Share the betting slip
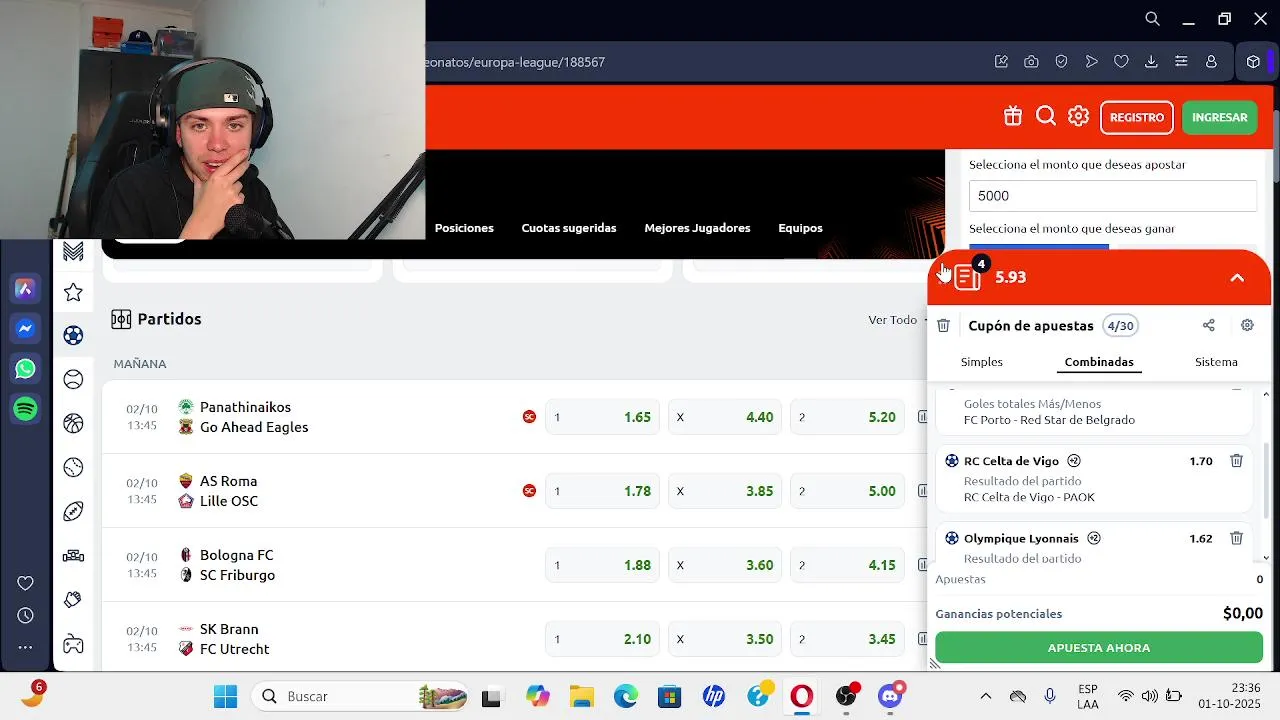The image size is (1280, 720). (x=1209, y=325)
